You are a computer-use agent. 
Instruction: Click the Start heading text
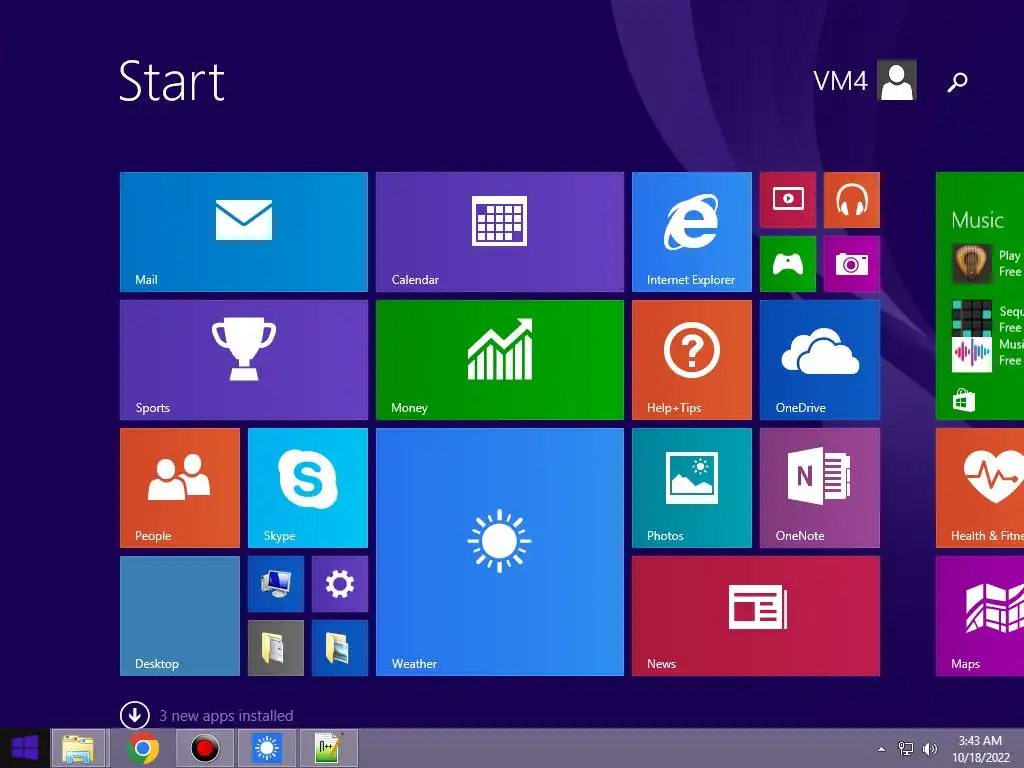click(x=172, y=81)
